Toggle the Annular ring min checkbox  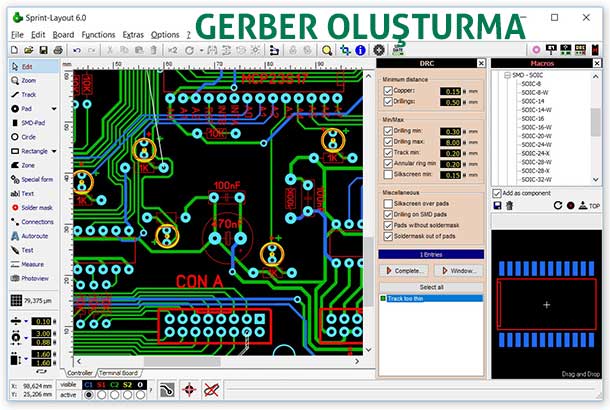pyautogui.click(x=388, y=164)
